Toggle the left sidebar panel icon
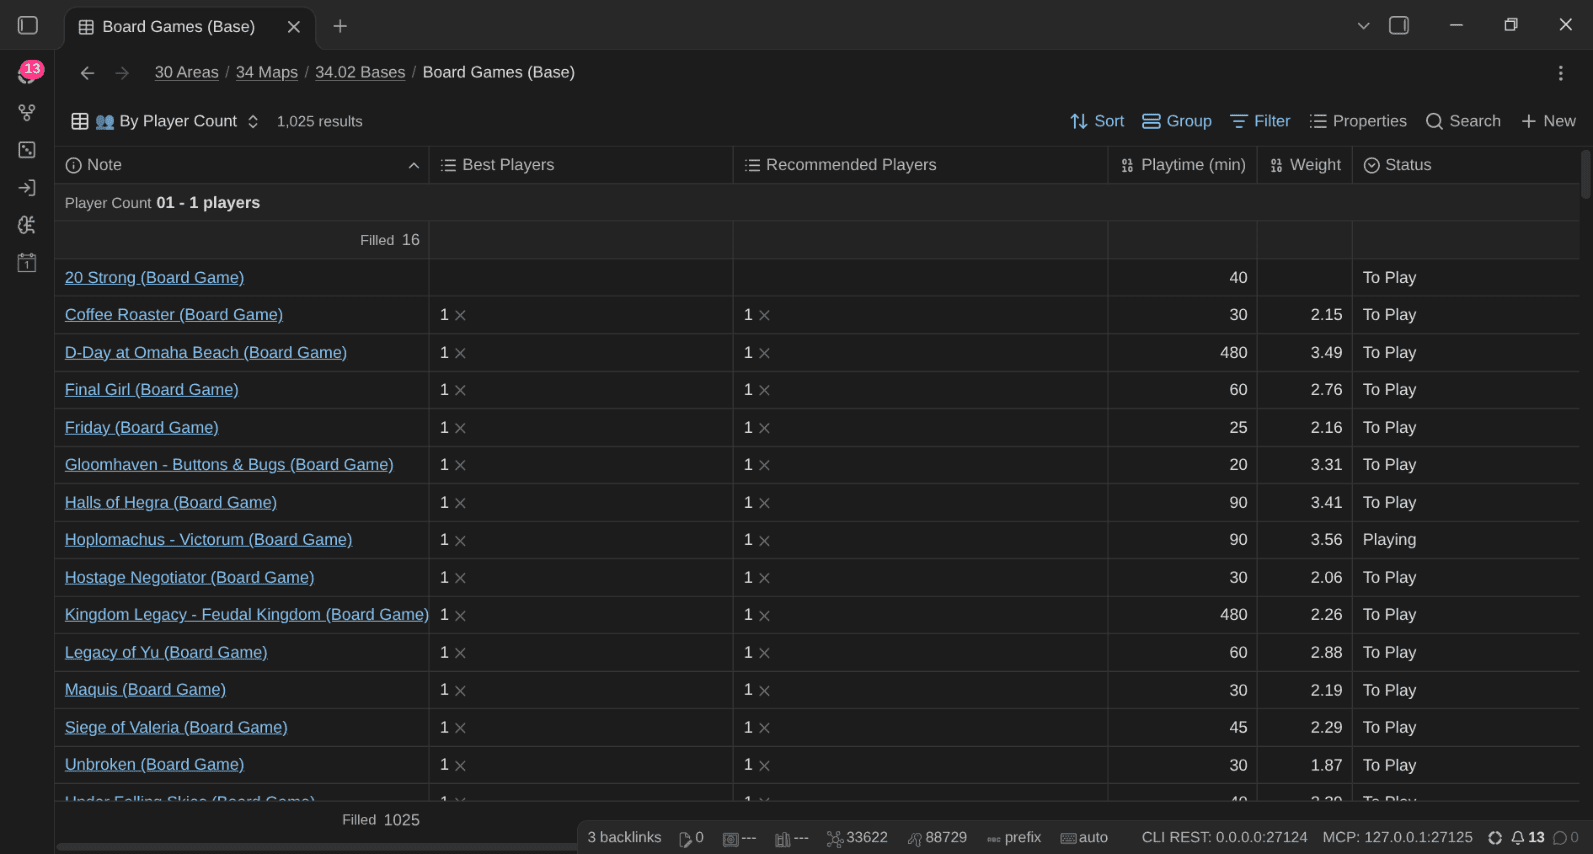The image size is (1593, 854). pyautogui.click(x=28, y=26)
